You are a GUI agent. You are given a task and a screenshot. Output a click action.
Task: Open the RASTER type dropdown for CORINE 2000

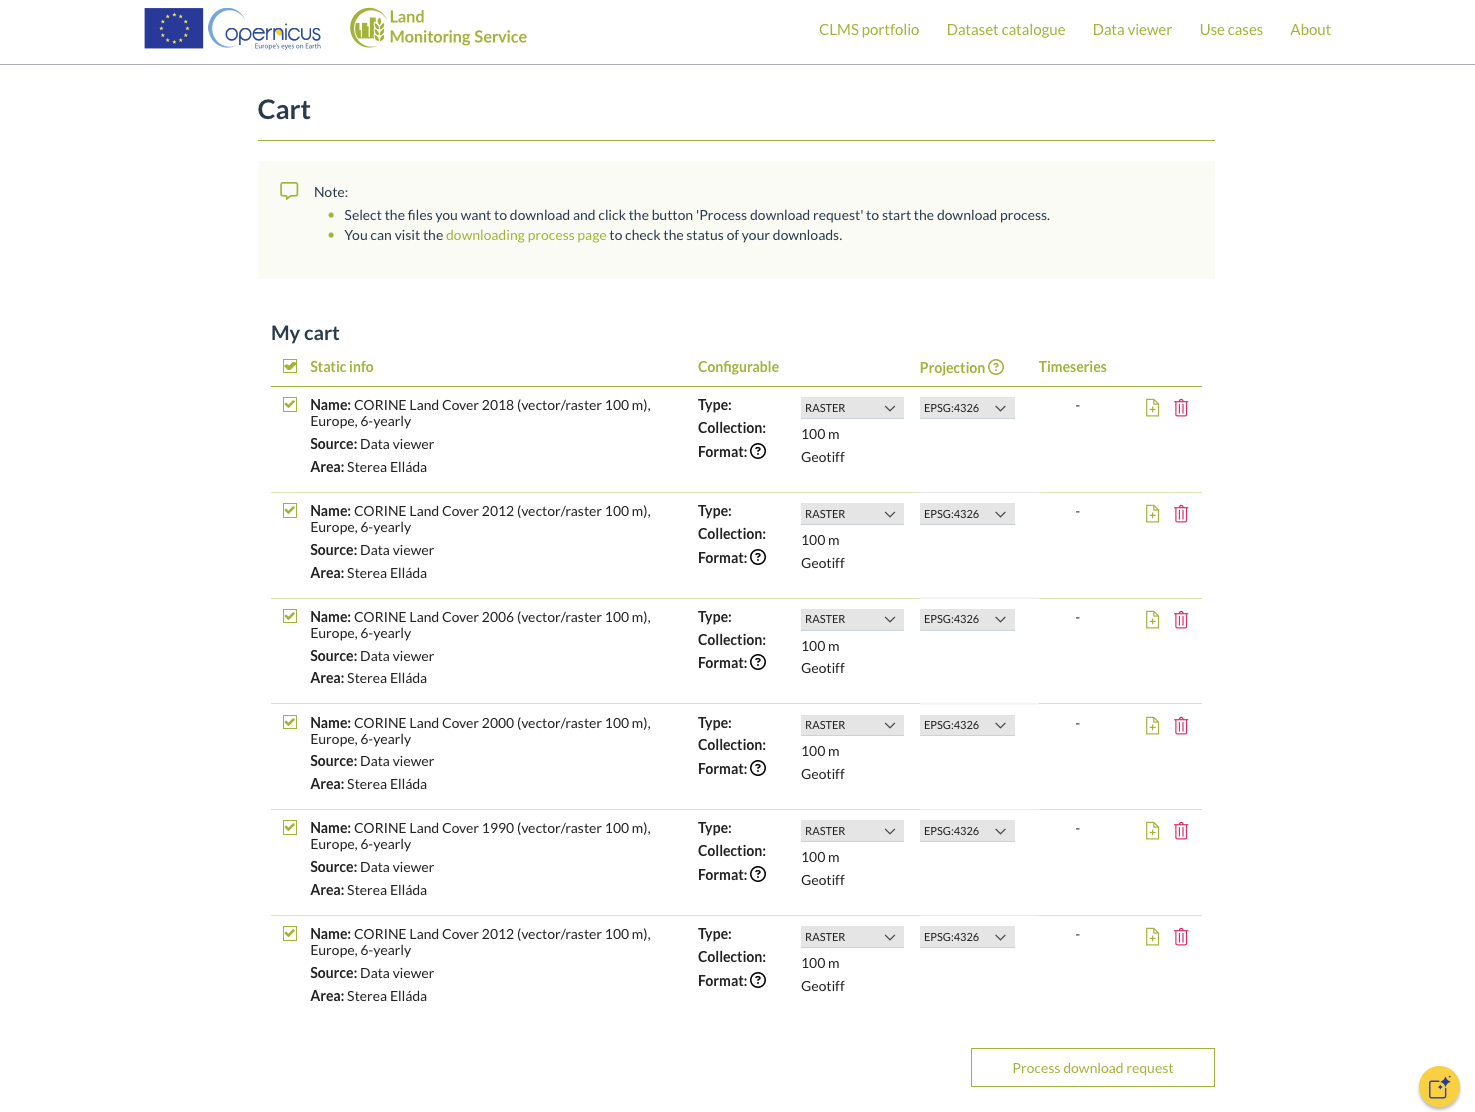tap(851, 725)
